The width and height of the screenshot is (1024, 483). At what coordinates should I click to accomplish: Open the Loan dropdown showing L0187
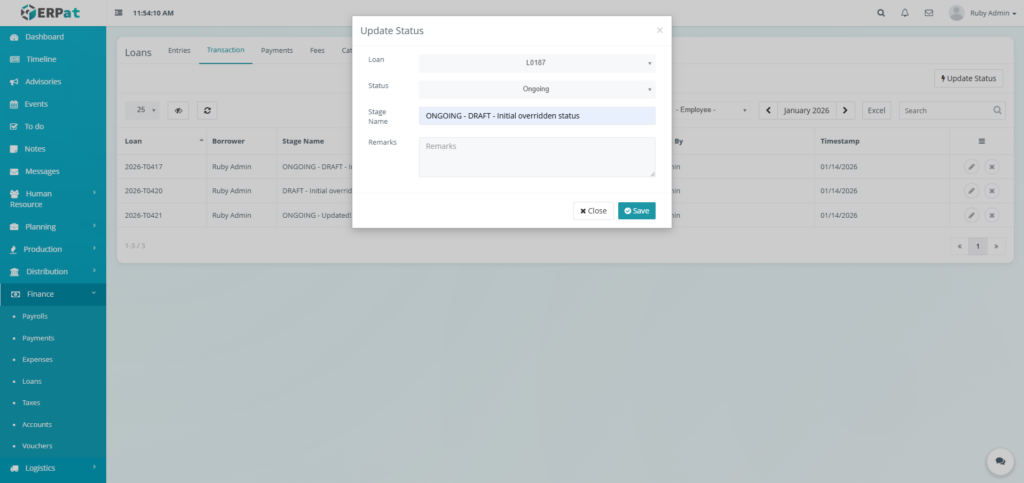[537, 63]
